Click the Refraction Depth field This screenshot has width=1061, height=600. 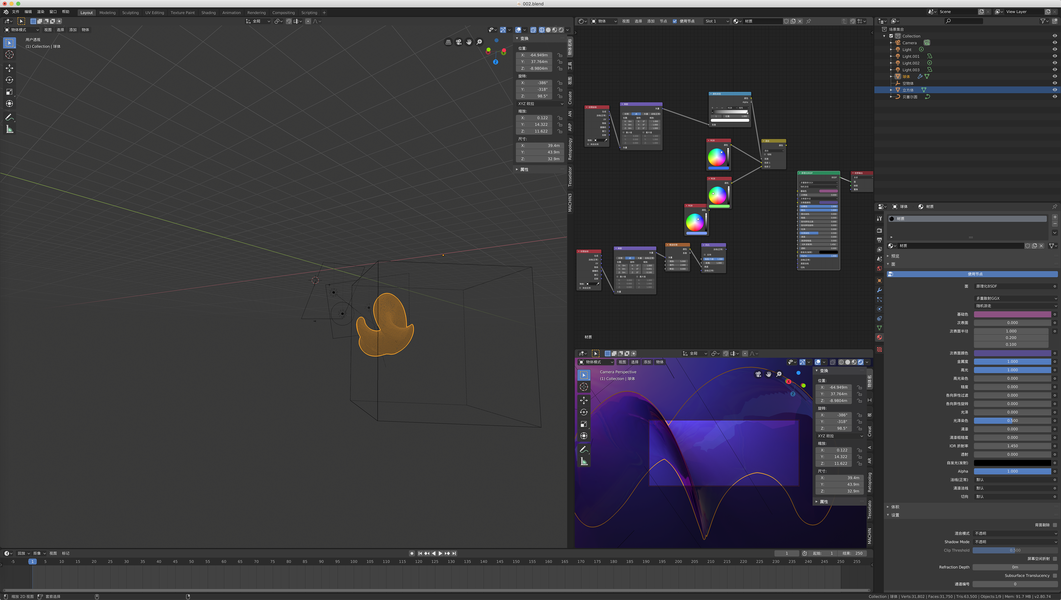click(1015, 567)
